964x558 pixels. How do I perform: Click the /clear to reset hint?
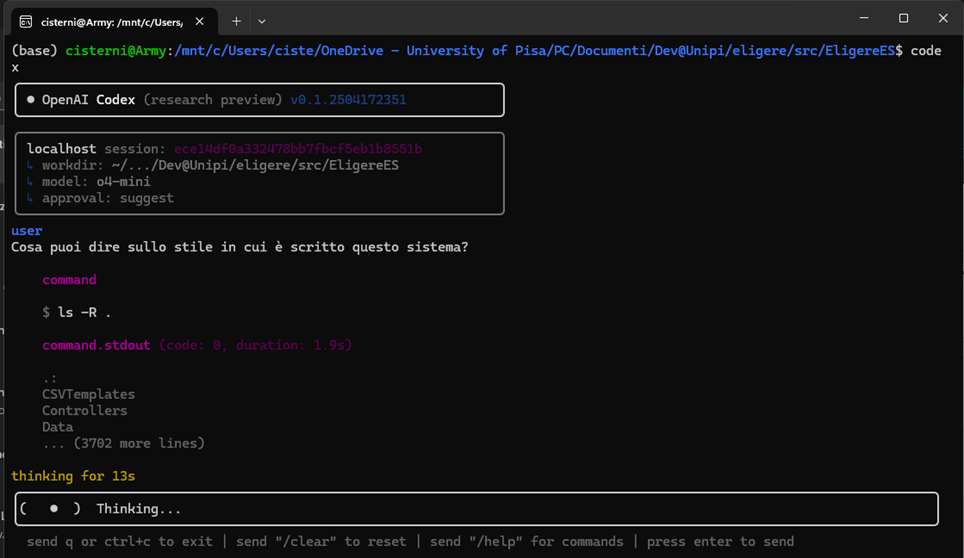[x=321, y=541]
